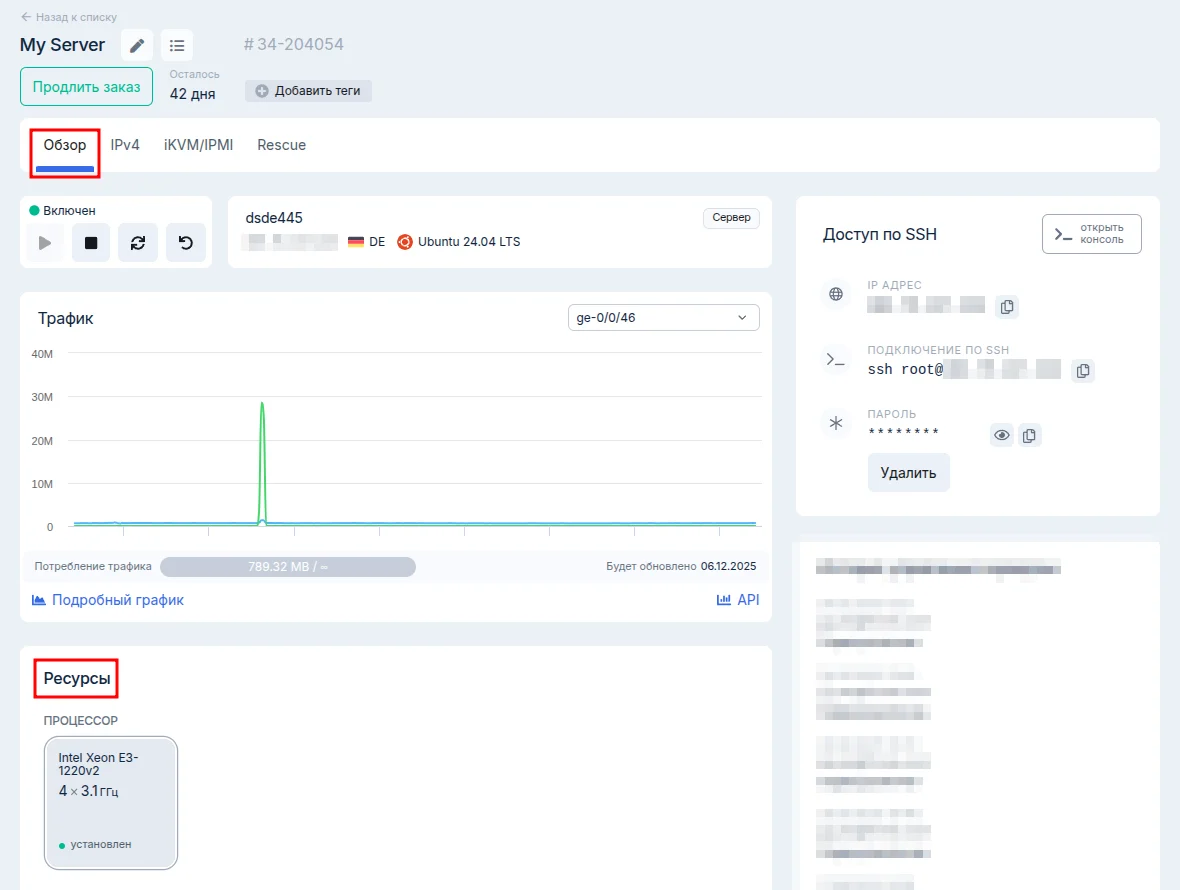Select the Intel Xeon E3-1220v2 processor card

tap(111, 803)
